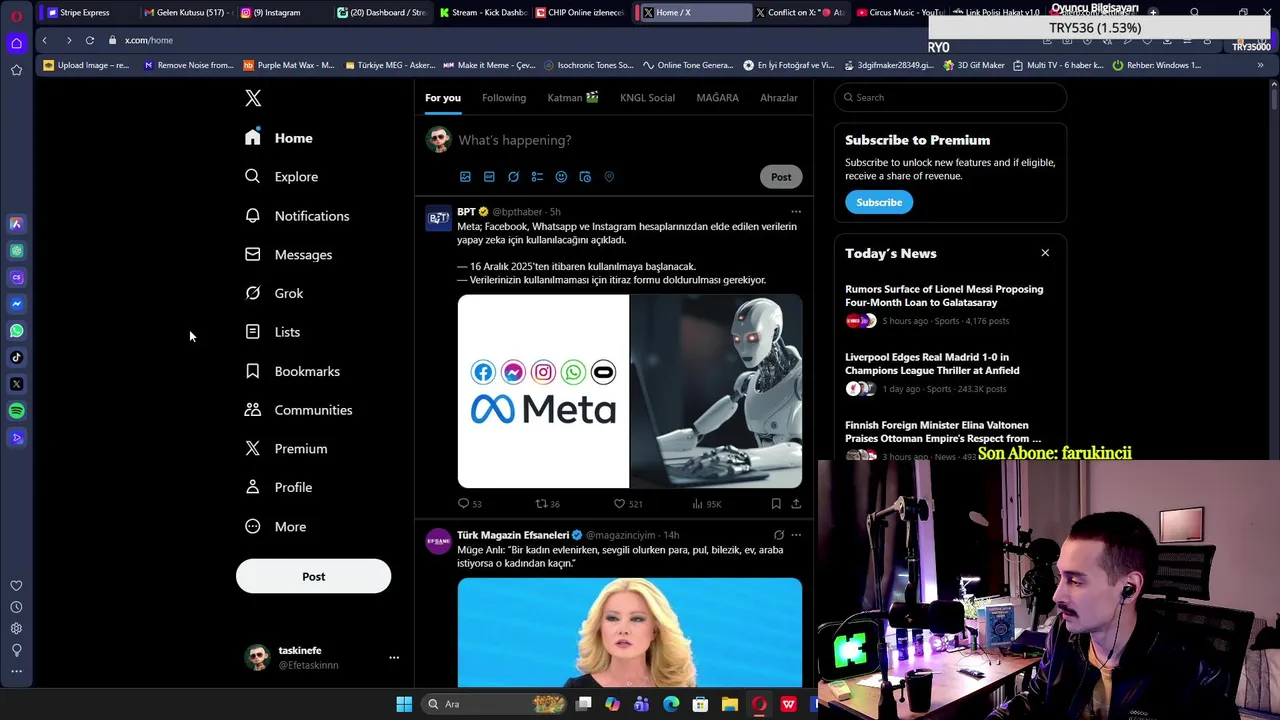Click the Subscribe to Premium button

tap(879, 202)
